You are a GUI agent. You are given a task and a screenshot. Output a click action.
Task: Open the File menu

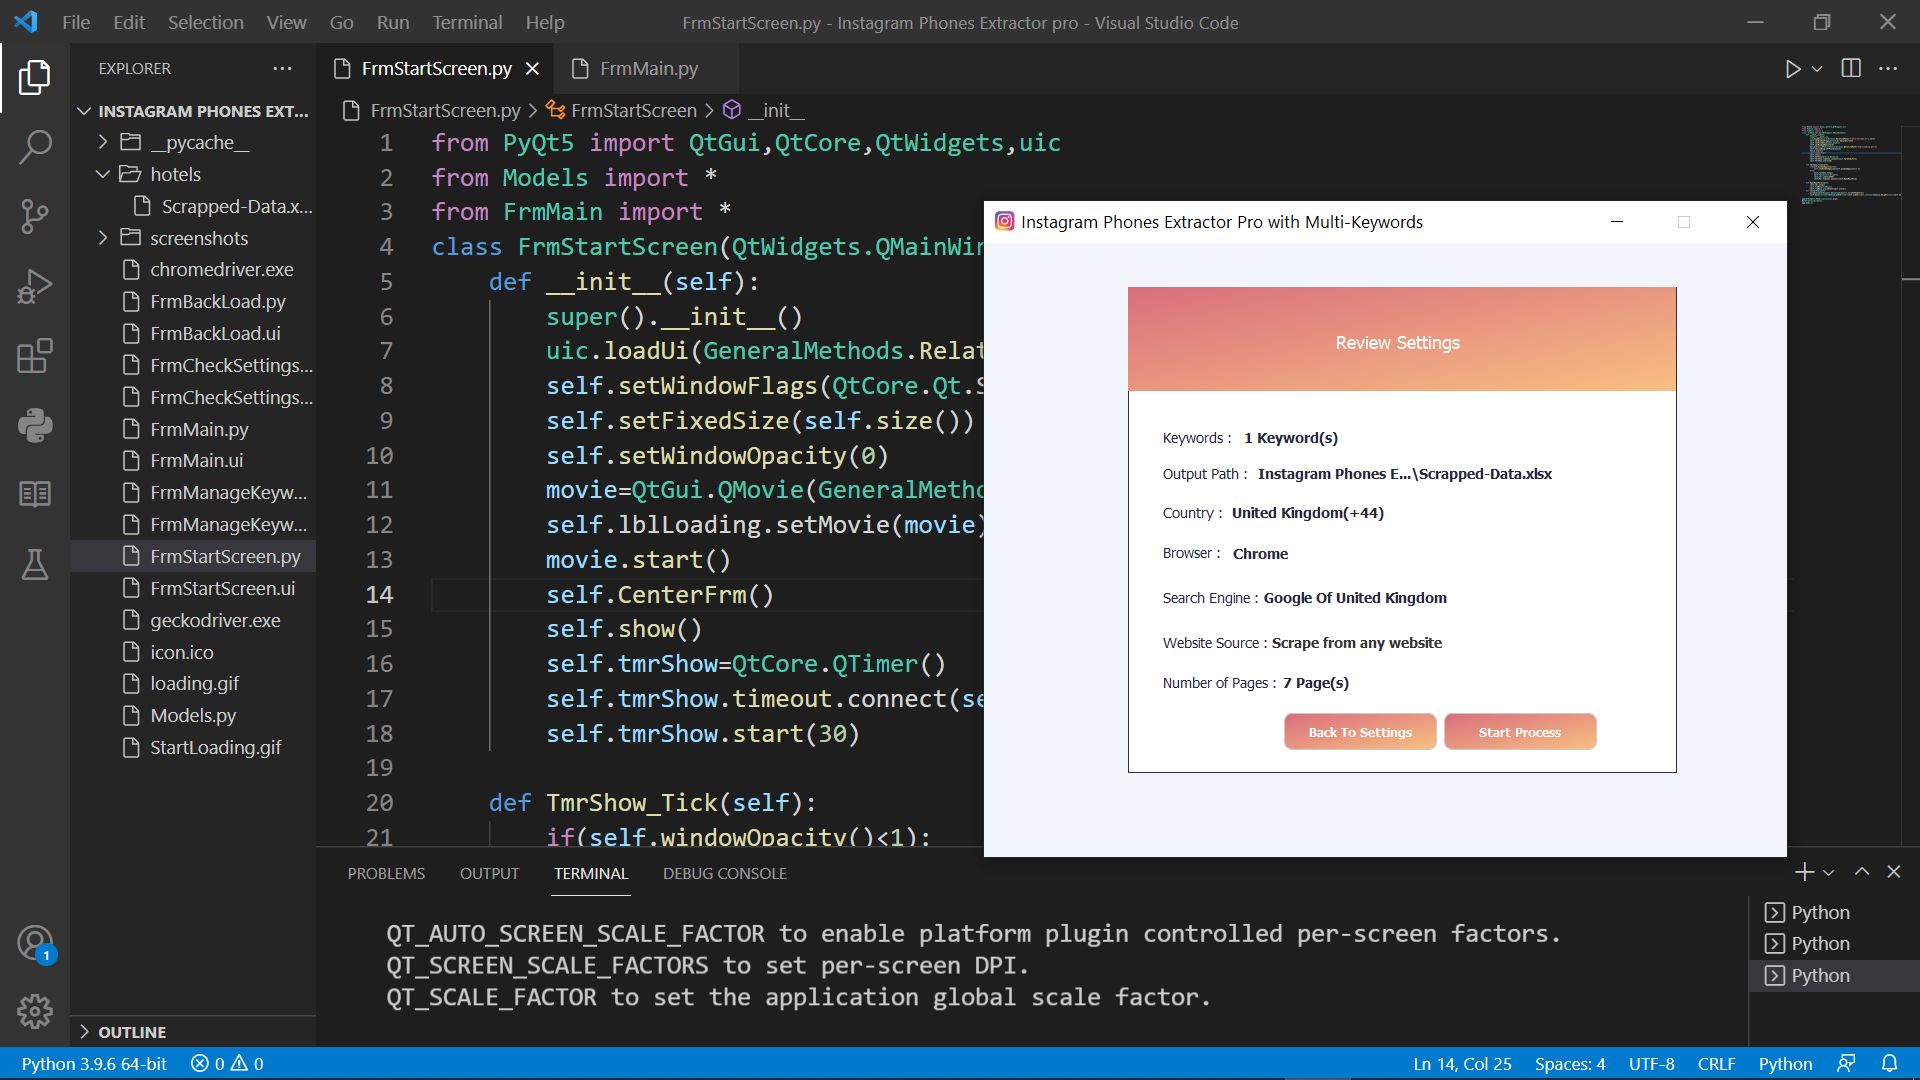pyautogui.click(x=76, y=22)
